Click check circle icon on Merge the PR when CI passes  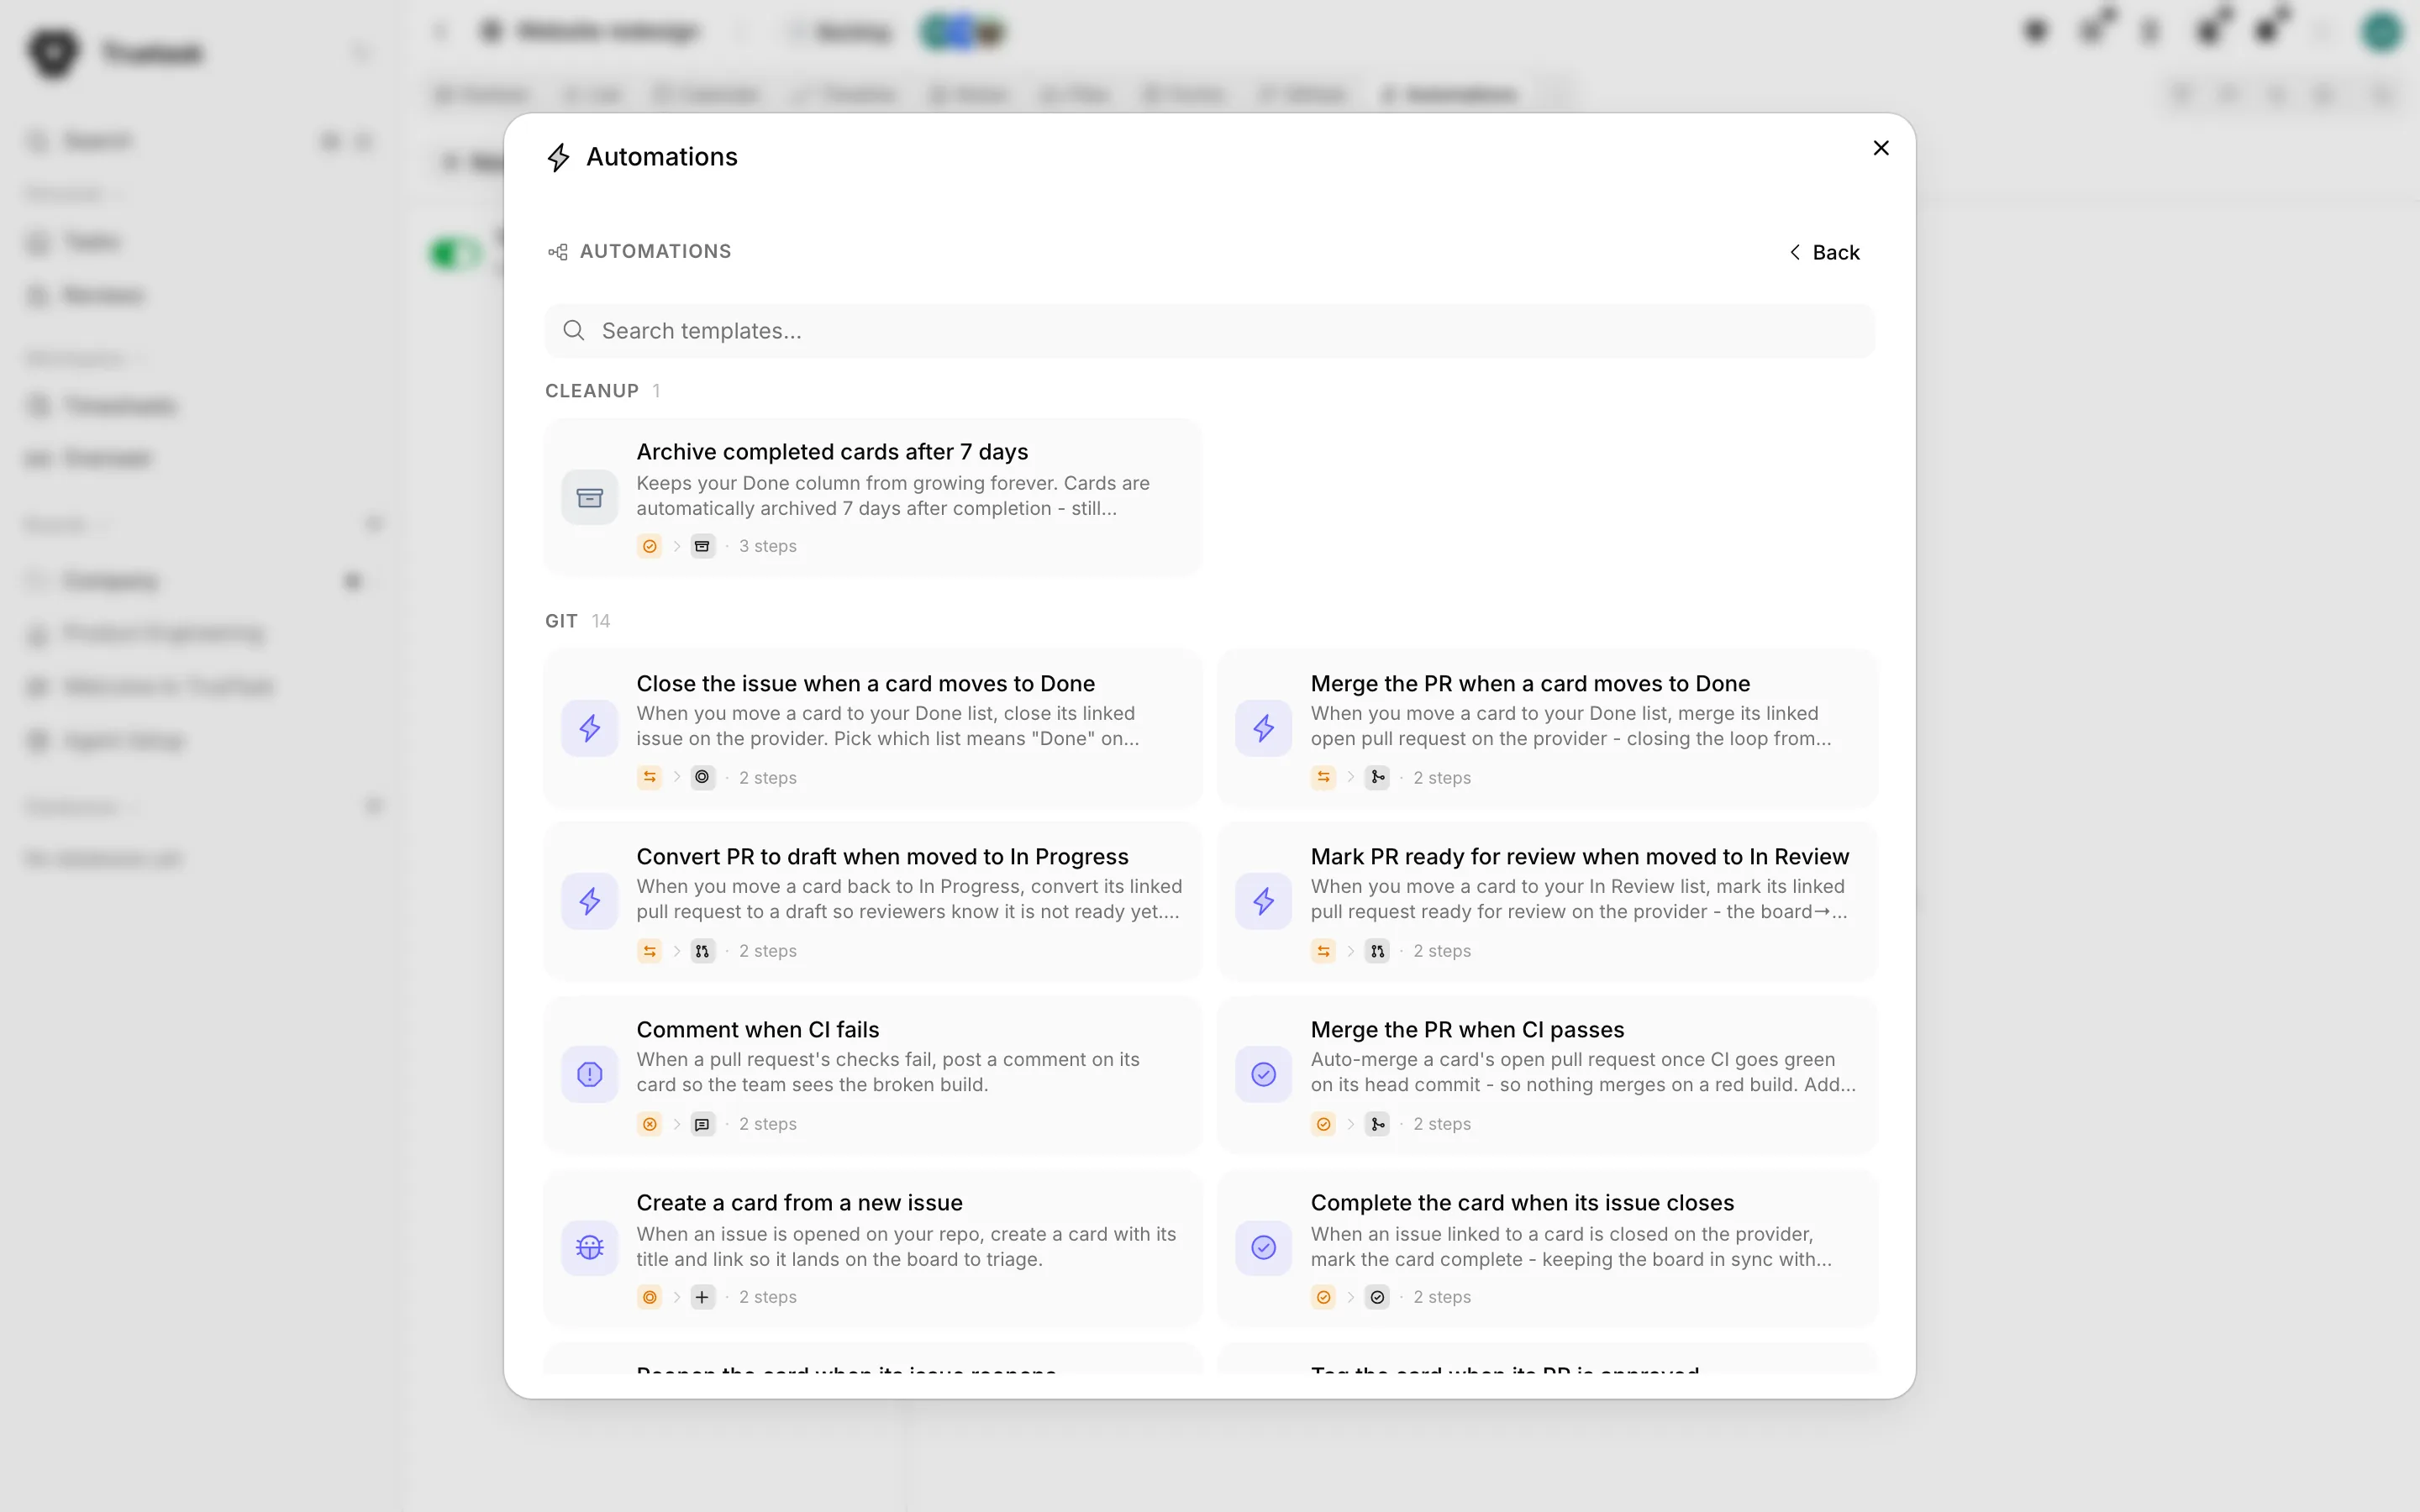tap(1264, 1074)
